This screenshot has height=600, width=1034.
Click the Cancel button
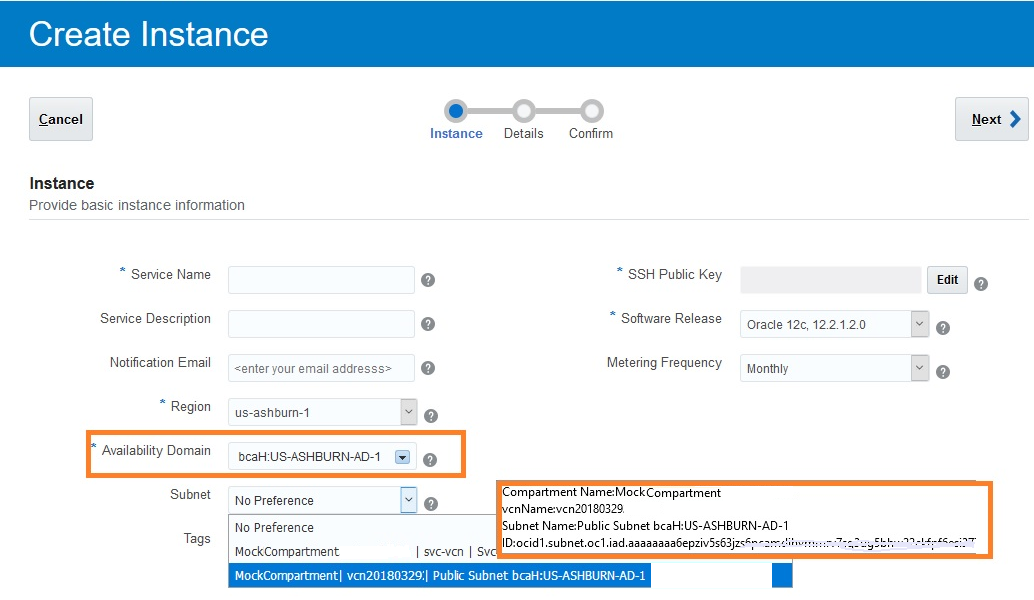61,119
